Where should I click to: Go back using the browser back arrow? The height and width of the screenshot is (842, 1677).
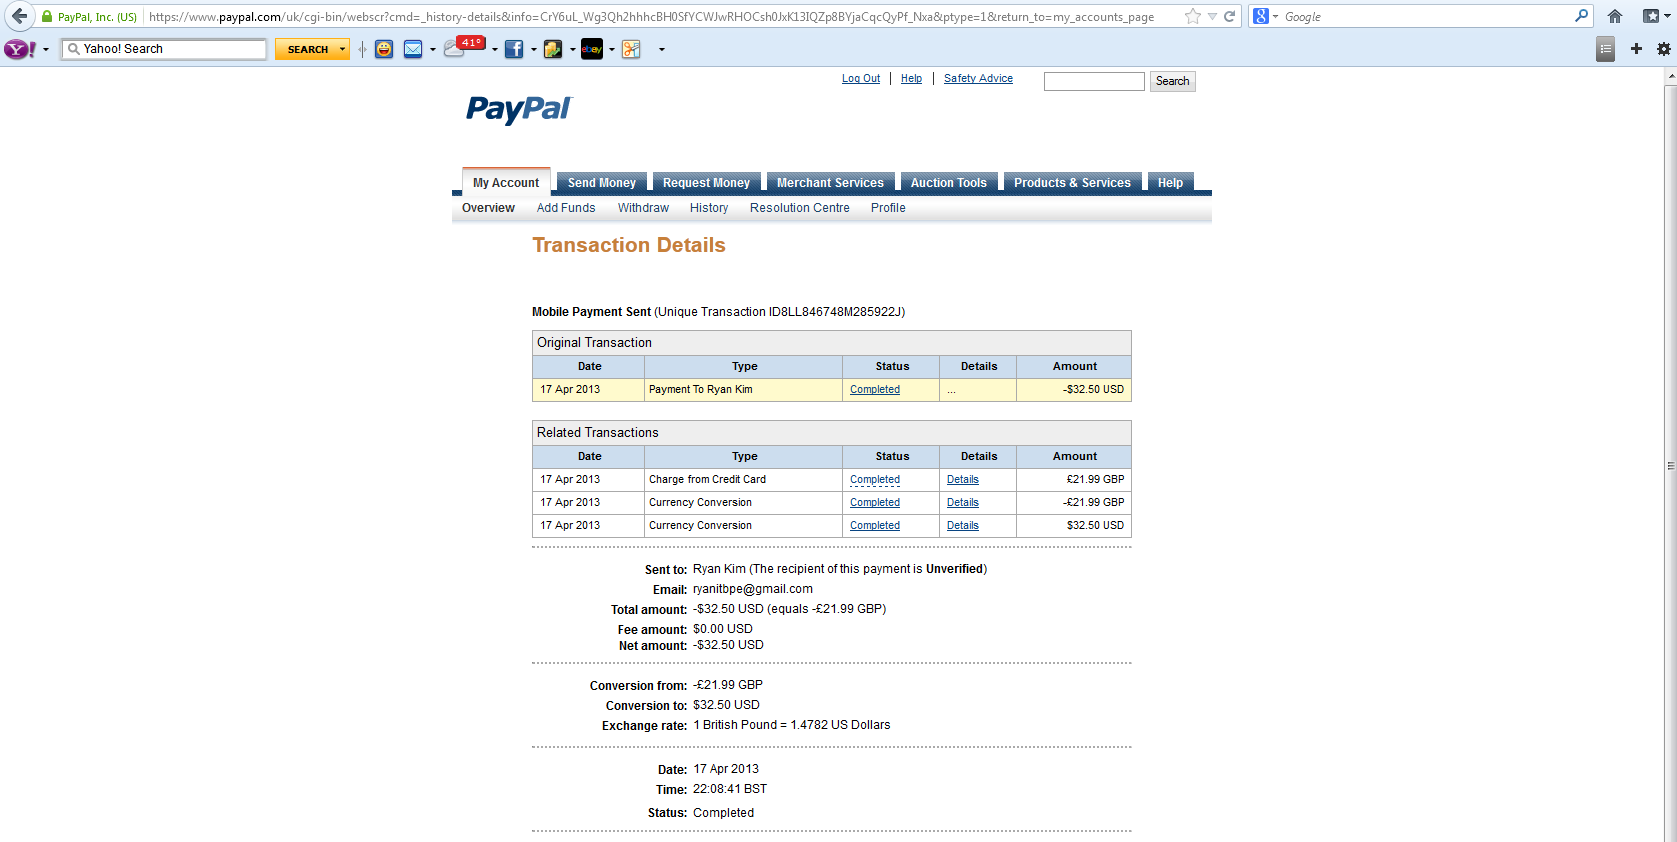(x=19, y=16)
